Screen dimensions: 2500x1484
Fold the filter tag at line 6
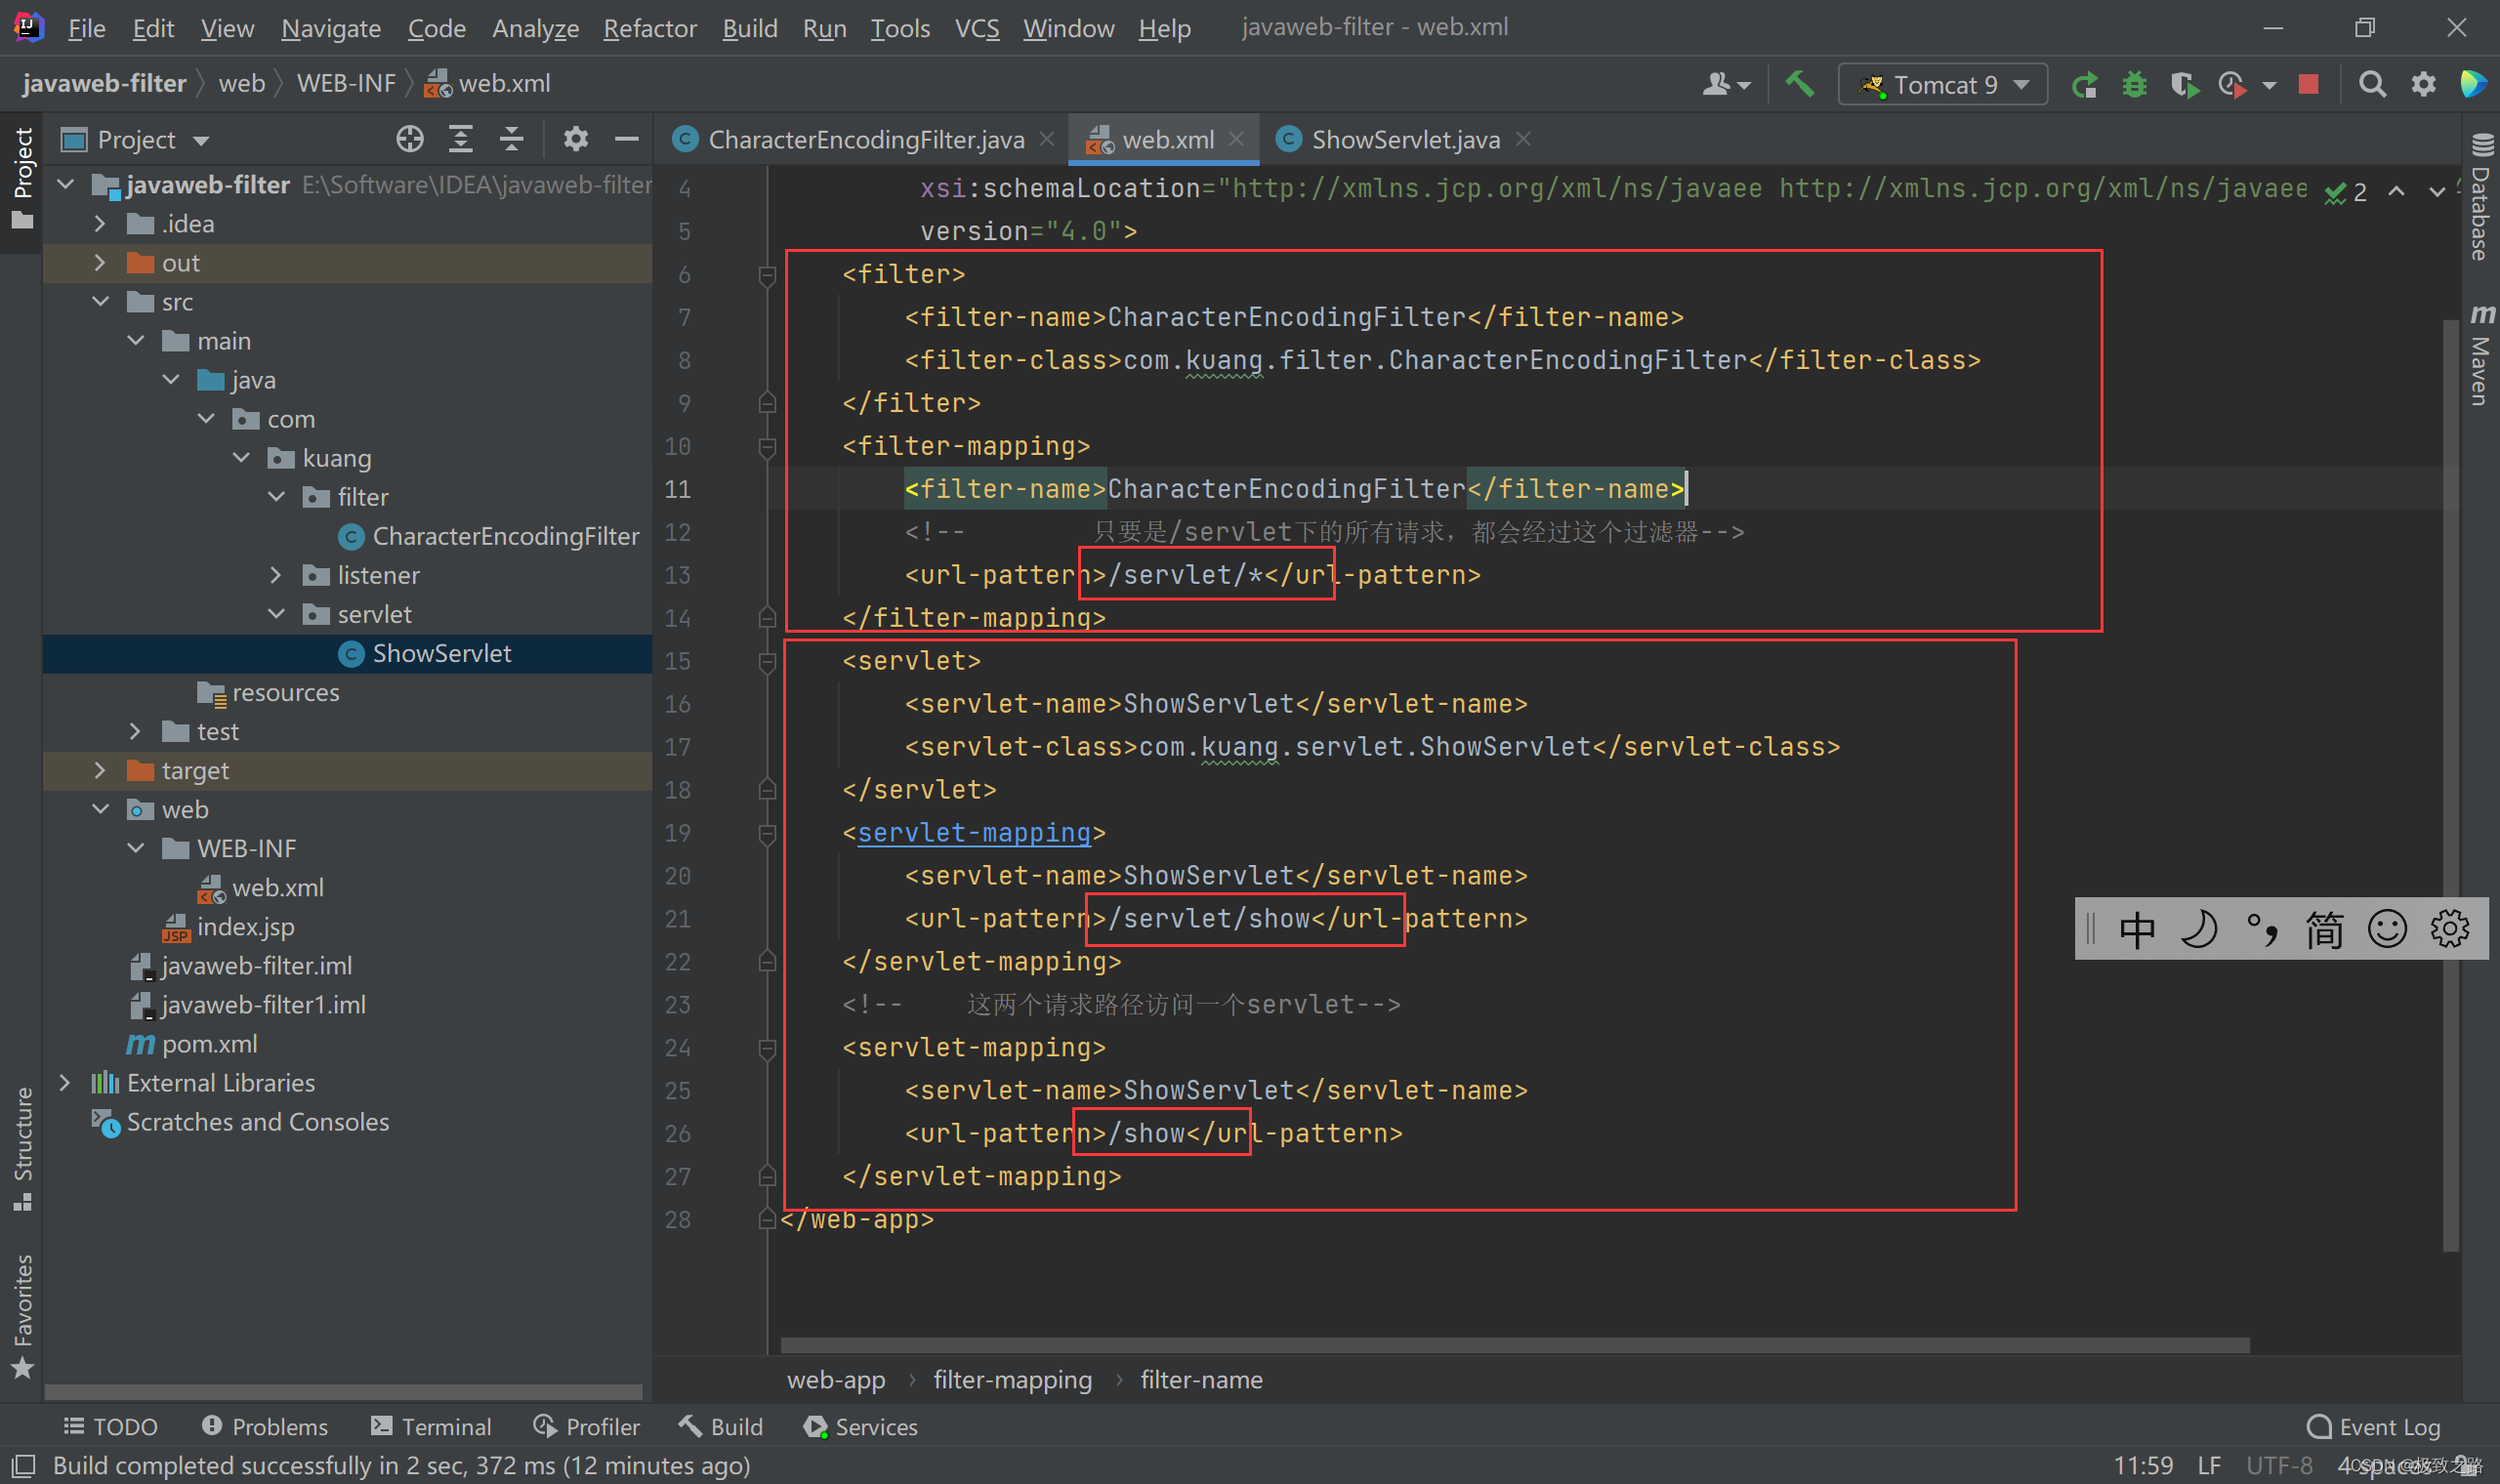click(767, 275)
